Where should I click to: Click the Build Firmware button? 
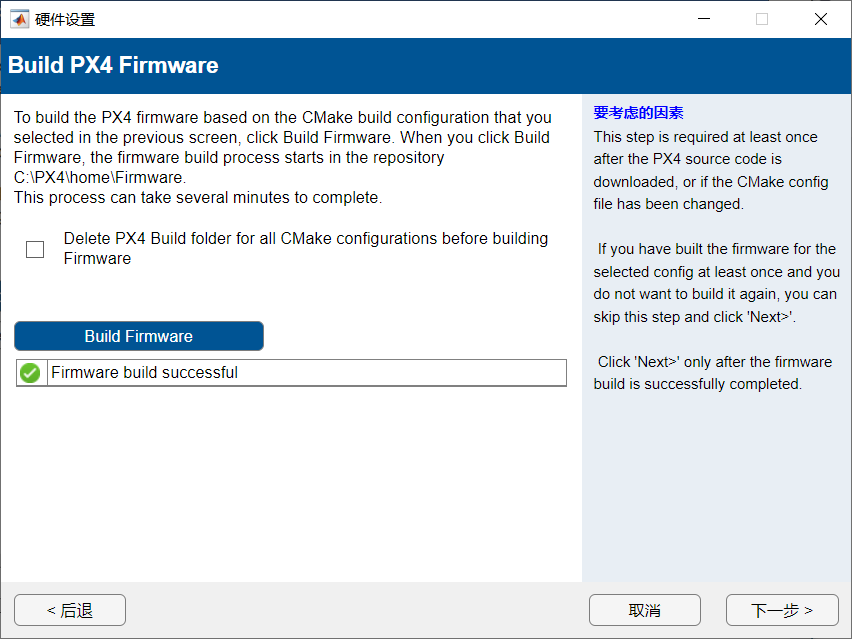coord(139,336)
